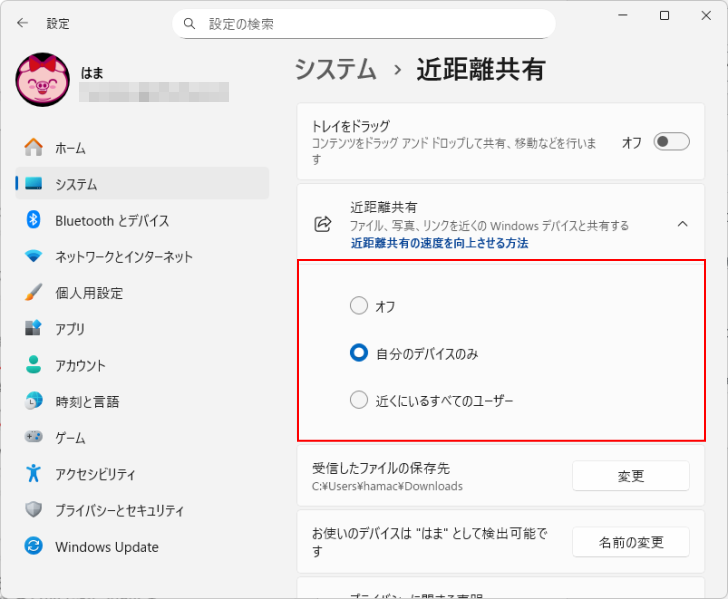Click the アクセシビリティ figure icon
728x599 pixels.
[x=33, y=473]
